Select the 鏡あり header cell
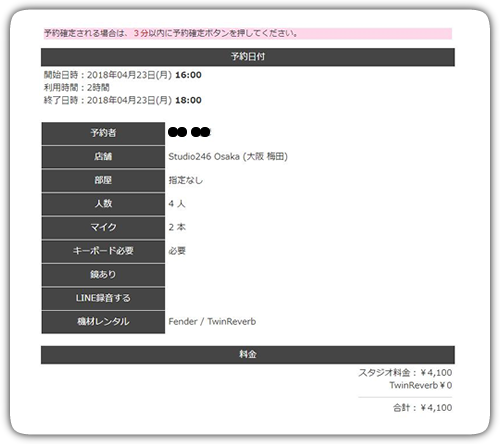This screenshot has width=500, height=444. point(103,275)
